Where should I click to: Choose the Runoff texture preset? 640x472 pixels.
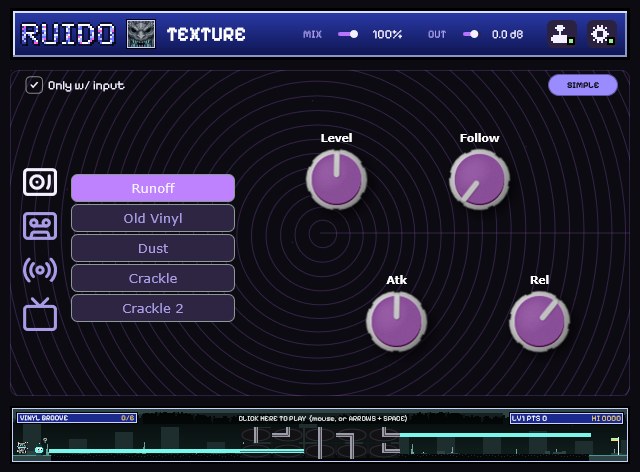point(153,188)
